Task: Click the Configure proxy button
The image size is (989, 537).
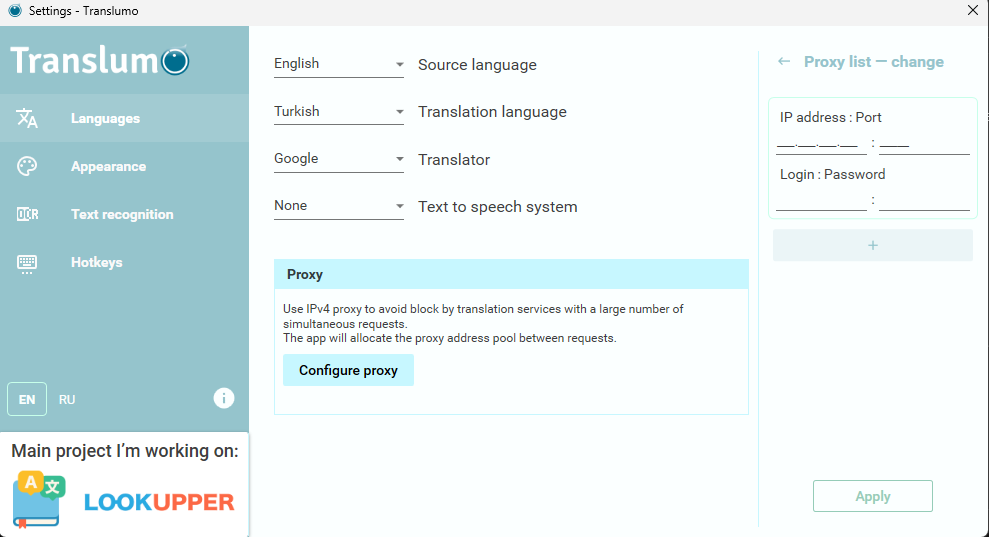Action: 348,370
